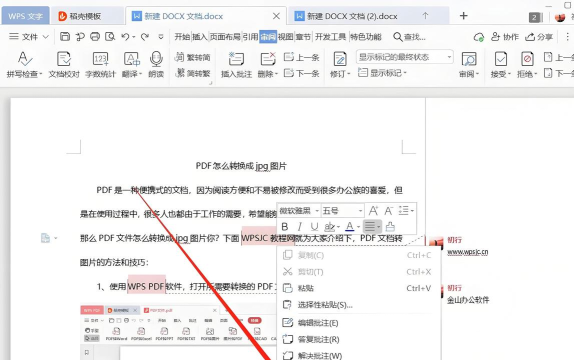Open the font color dropdown arrow in mini toolbar
Screen dimensions: 574x360
pos(358,227)
